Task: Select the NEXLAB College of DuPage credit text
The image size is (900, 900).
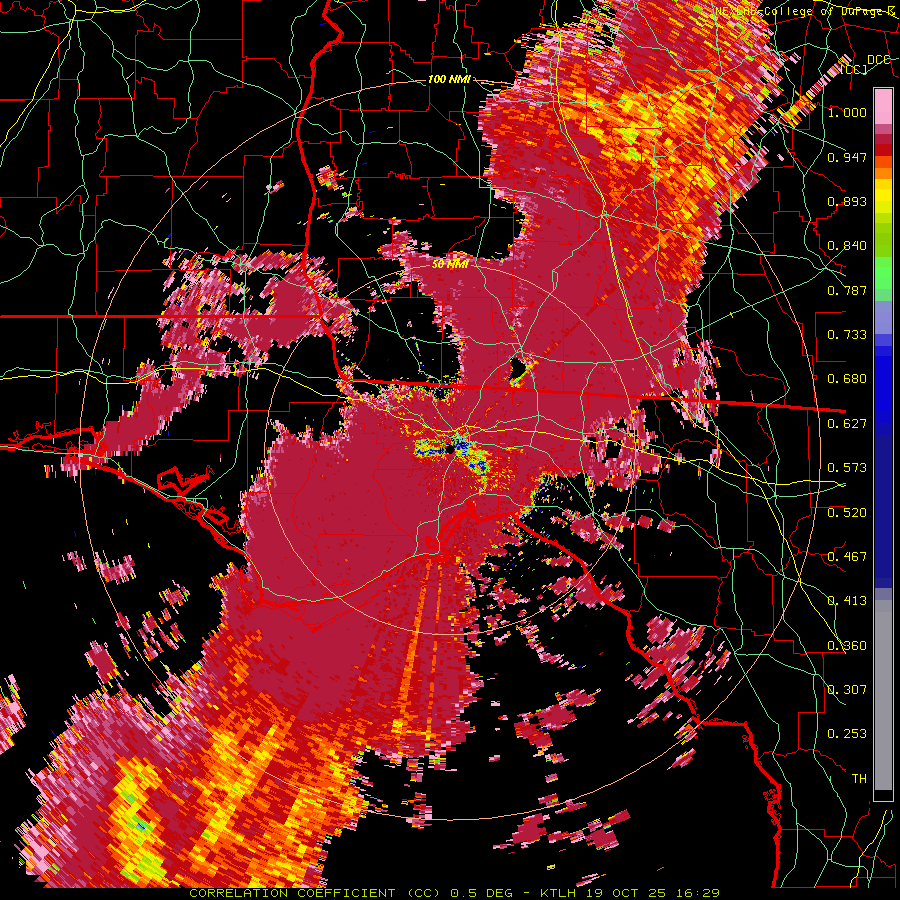Action: [806, 11]
